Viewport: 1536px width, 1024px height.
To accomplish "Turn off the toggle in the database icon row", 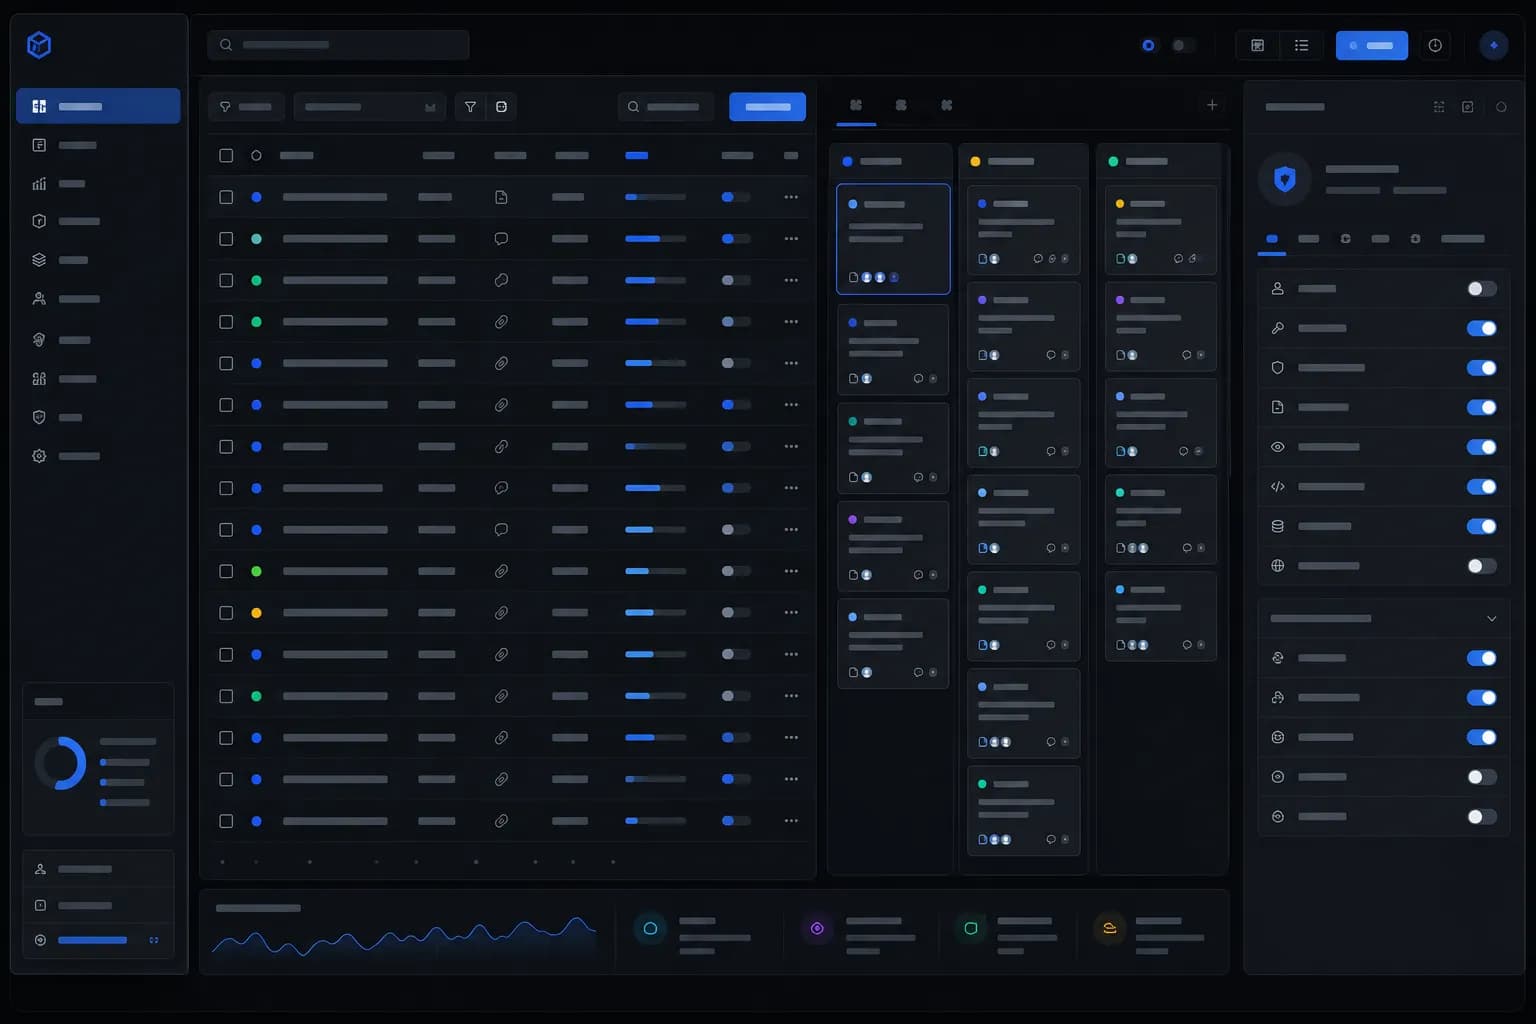I will [1482, 526].
